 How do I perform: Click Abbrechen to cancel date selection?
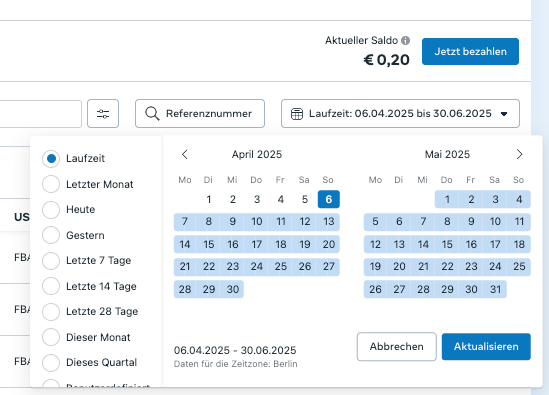point(397,347)
